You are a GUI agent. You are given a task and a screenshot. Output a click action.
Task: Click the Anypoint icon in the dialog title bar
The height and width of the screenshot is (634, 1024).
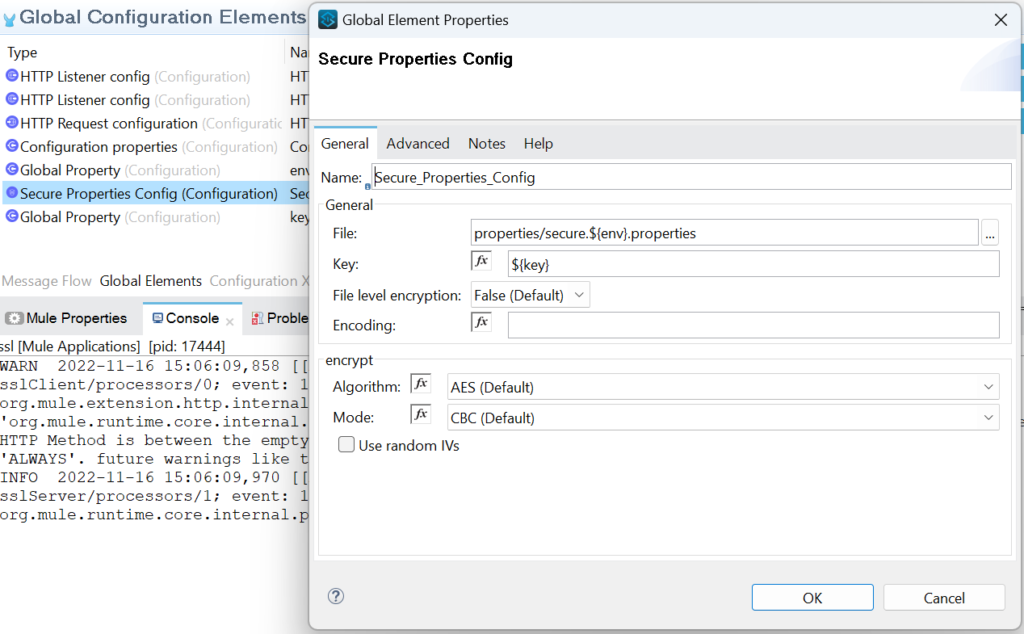click(x=327, y=19)
